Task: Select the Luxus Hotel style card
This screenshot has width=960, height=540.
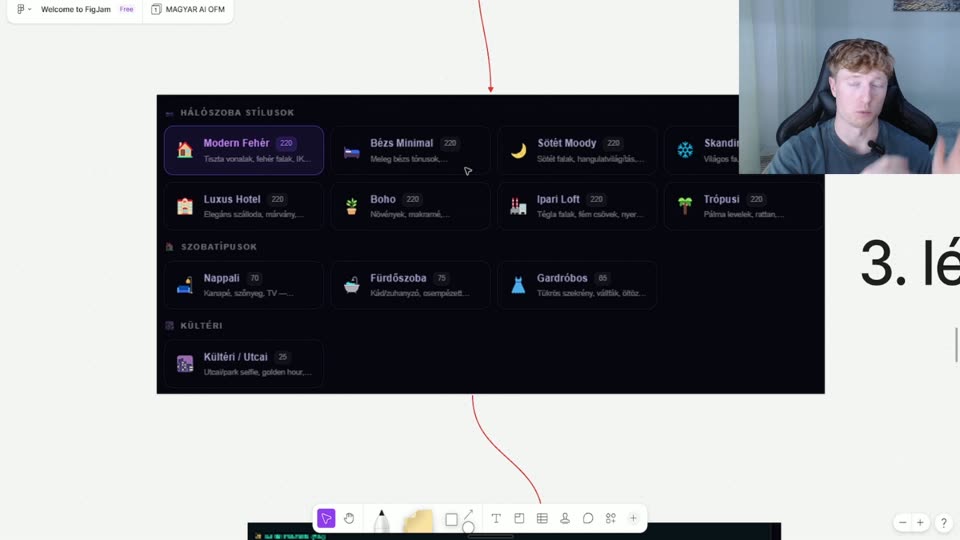Action: coord(244,206)
